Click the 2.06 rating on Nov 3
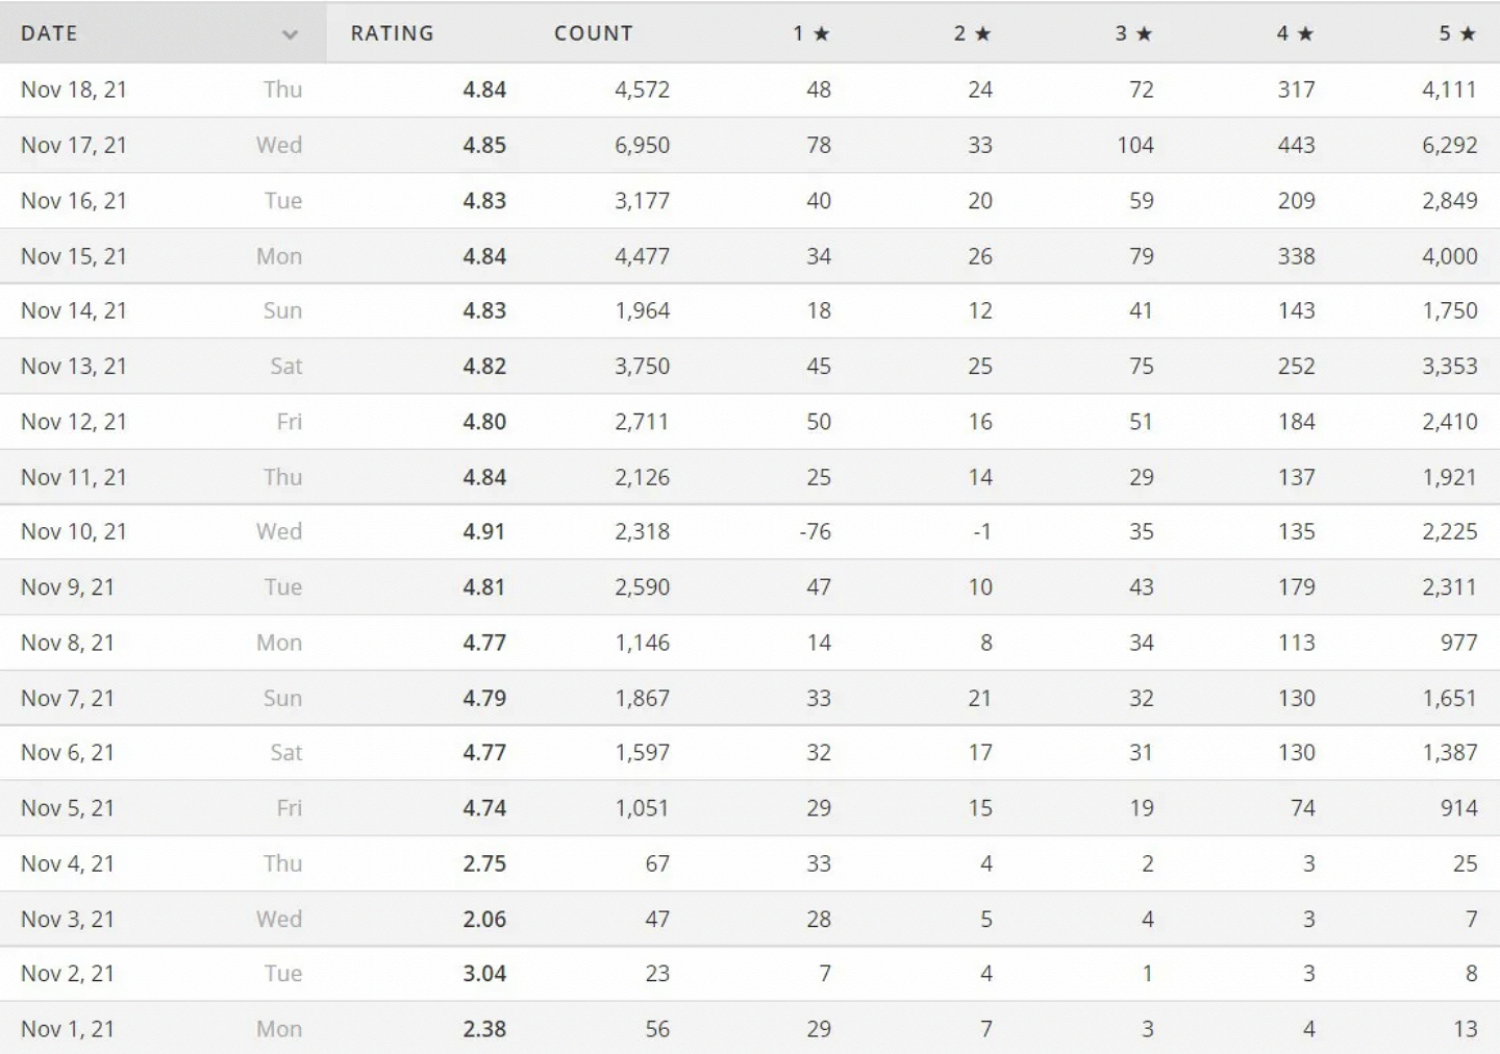The width and height of the screenshot is (1500, 1054). click(x=484, y=919)
